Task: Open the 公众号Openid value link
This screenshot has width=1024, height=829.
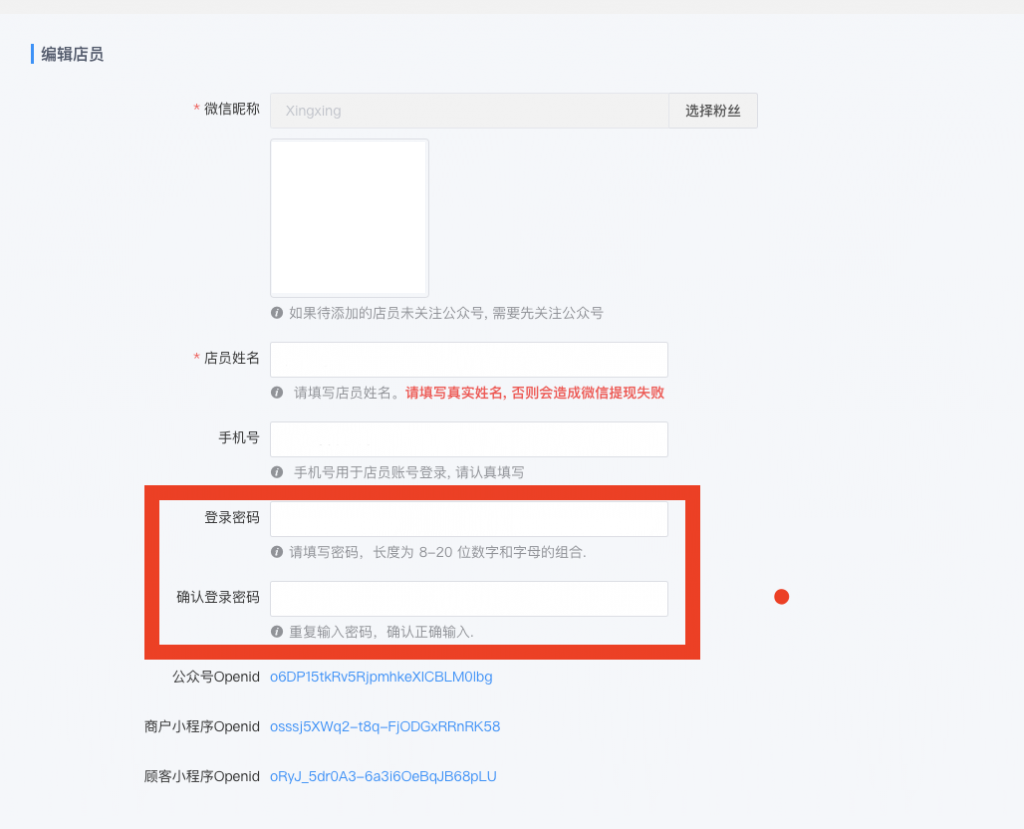Action: pyautogui.click(x=381, y=677)
